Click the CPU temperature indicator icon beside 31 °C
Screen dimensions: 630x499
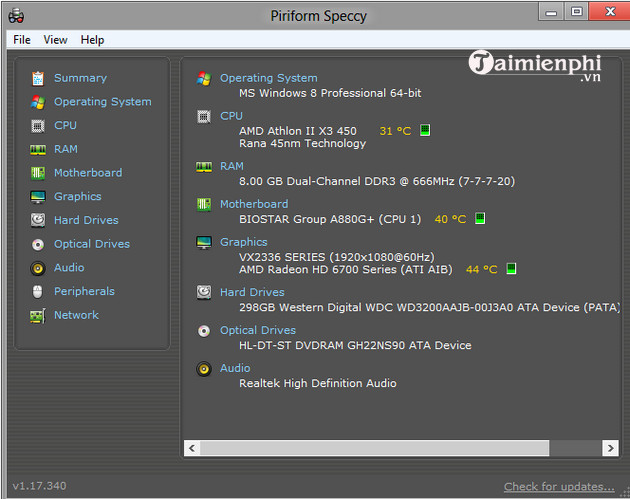pos(425,130)
